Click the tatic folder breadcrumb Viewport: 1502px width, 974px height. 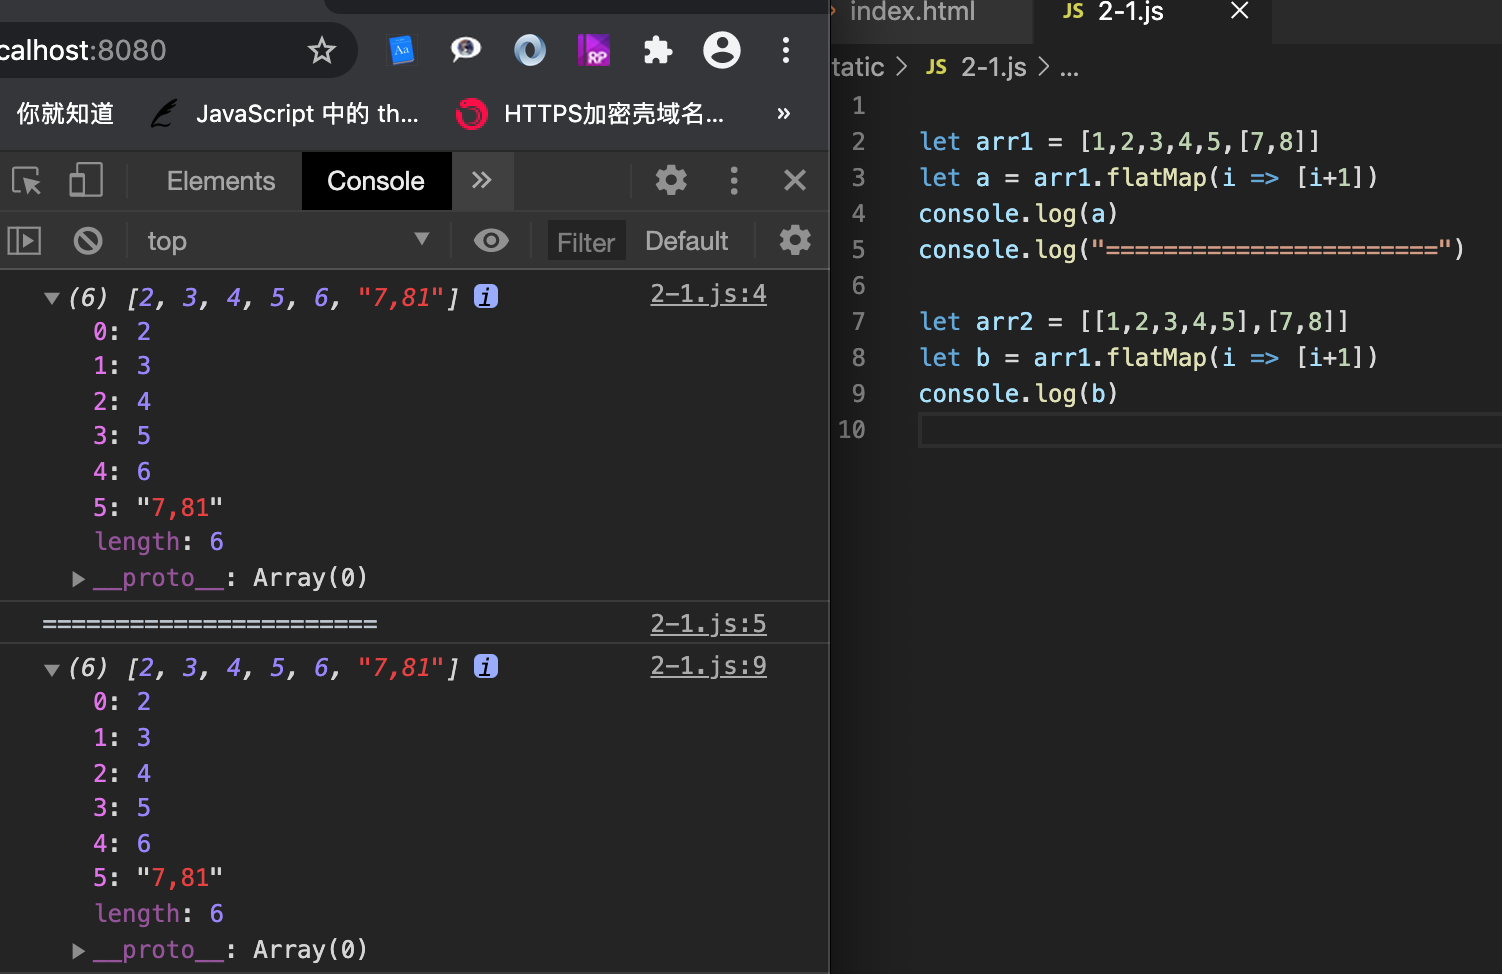pos(858,67)
